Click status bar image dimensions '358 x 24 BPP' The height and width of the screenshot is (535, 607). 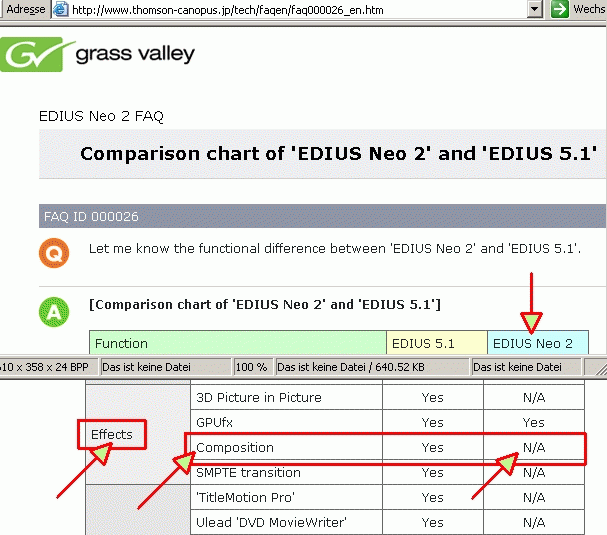click(x=46, y=367)
